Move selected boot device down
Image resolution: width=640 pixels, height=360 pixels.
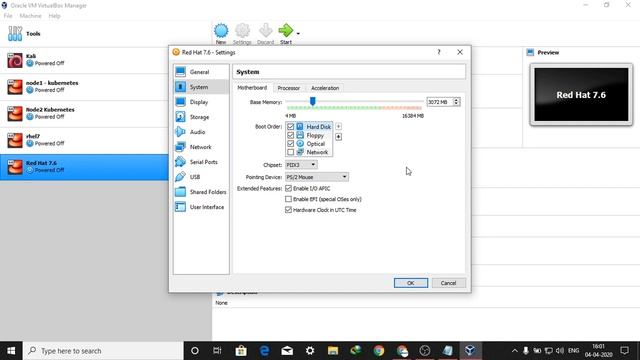pos(338,137)
